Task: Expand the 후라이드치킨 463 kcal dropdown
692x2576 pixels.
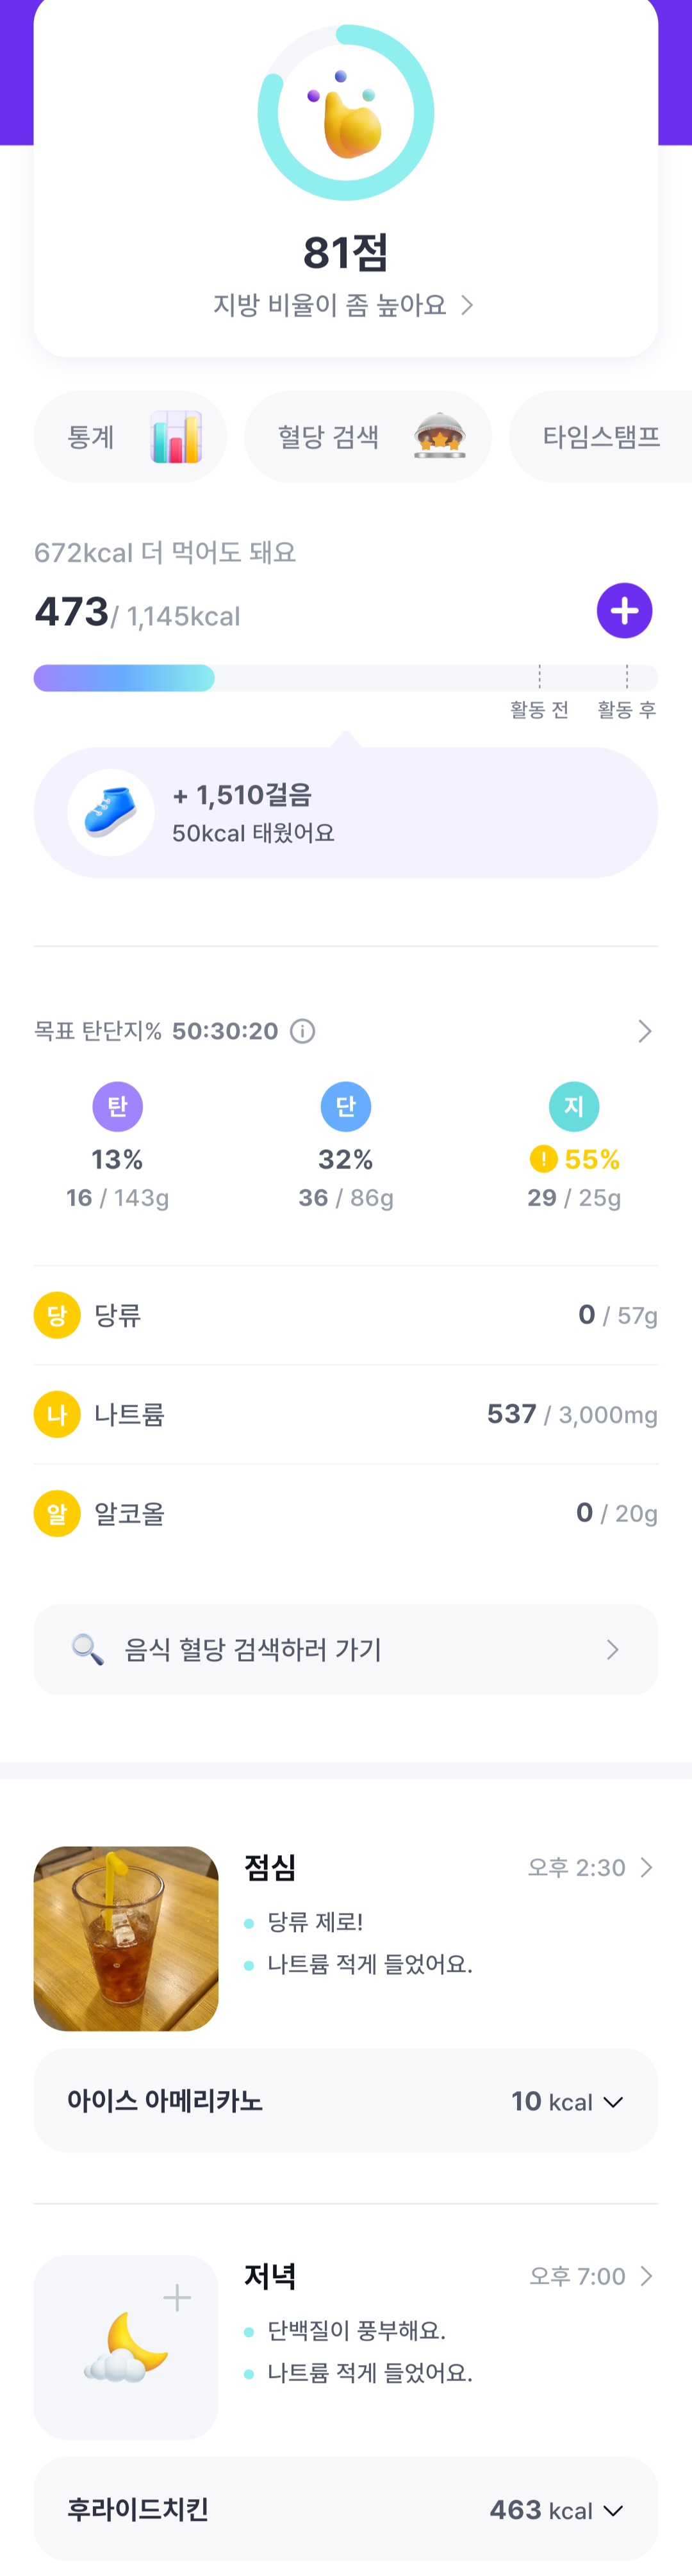Action: 613,2510
